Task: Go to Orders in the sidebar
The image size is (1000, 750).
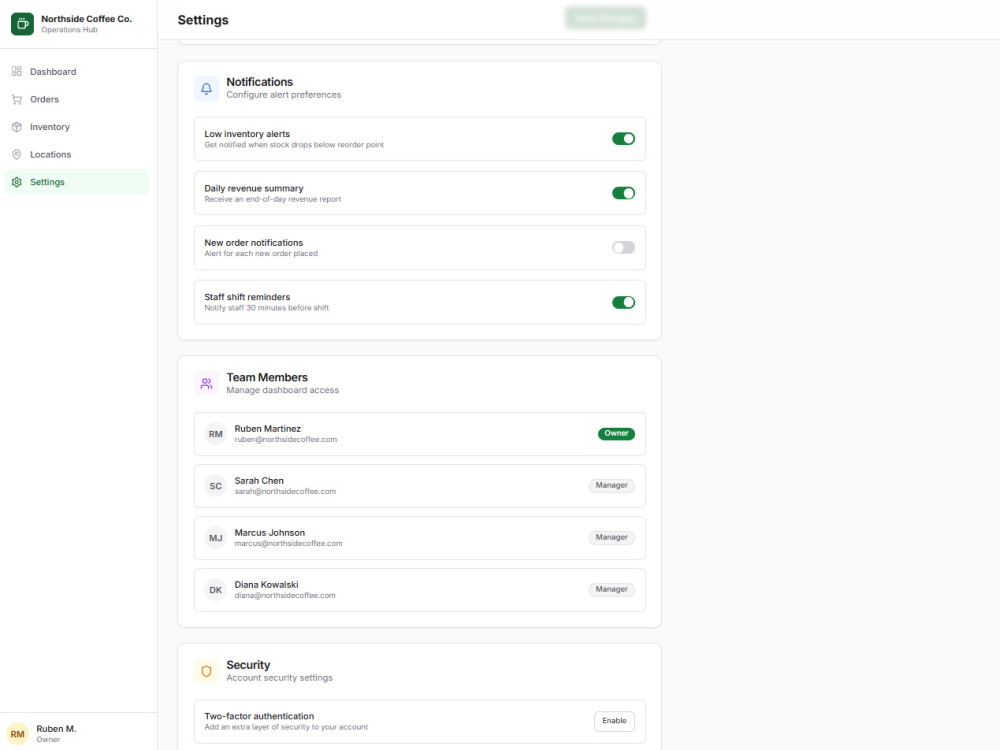Action: (x=77, y=99)
